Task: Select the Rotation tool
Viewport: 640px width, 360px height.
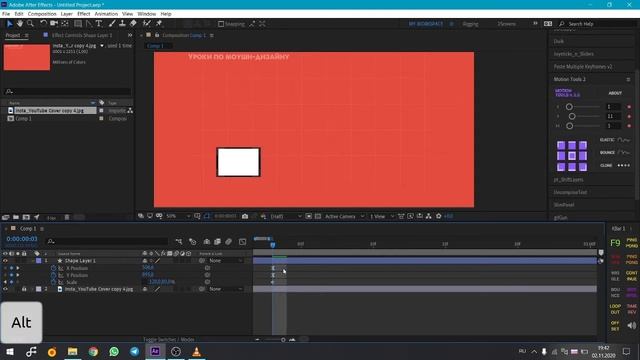Action: point(43,24)
